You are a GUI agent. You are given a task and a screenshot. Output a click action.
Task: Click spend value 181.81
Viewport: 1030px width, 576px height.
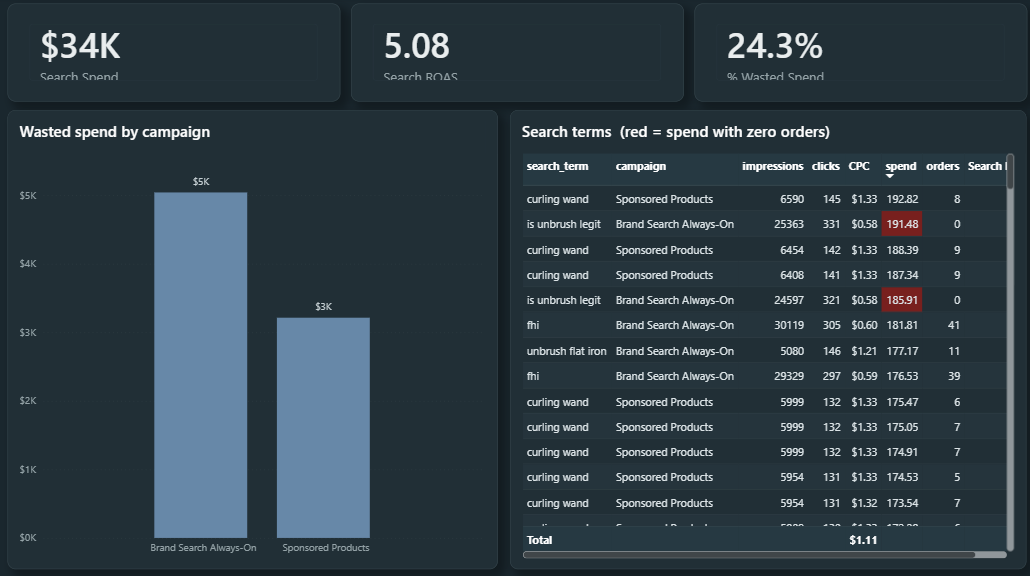coord(902,325)
